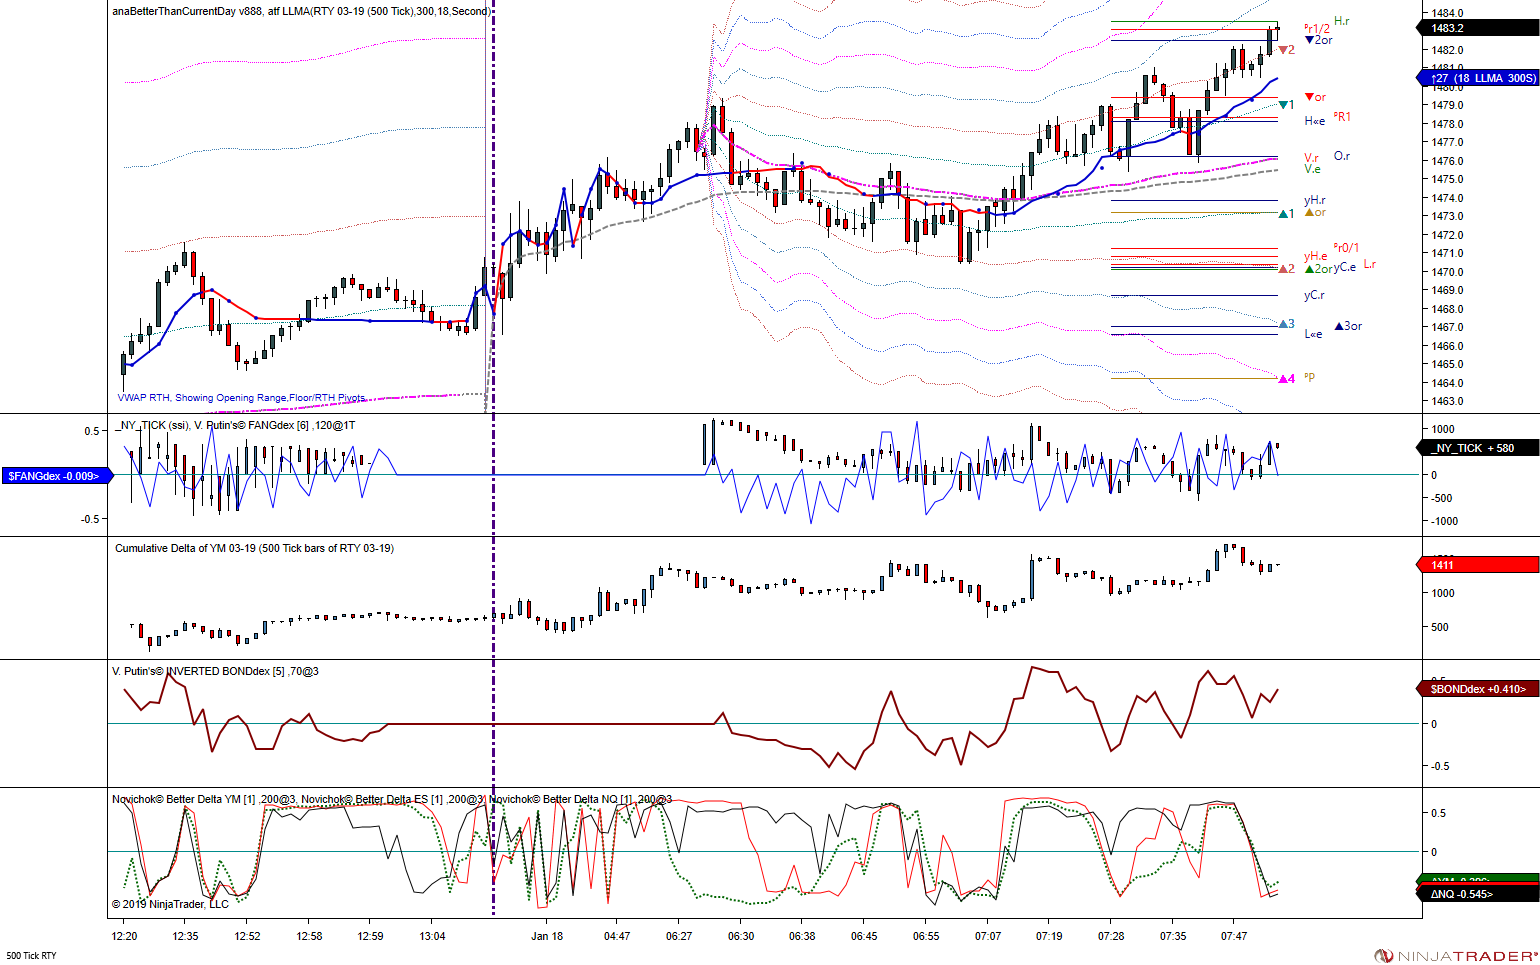Select the dark blue '▲3or' label
The image size is (1540, 965).
point(1349,326)
